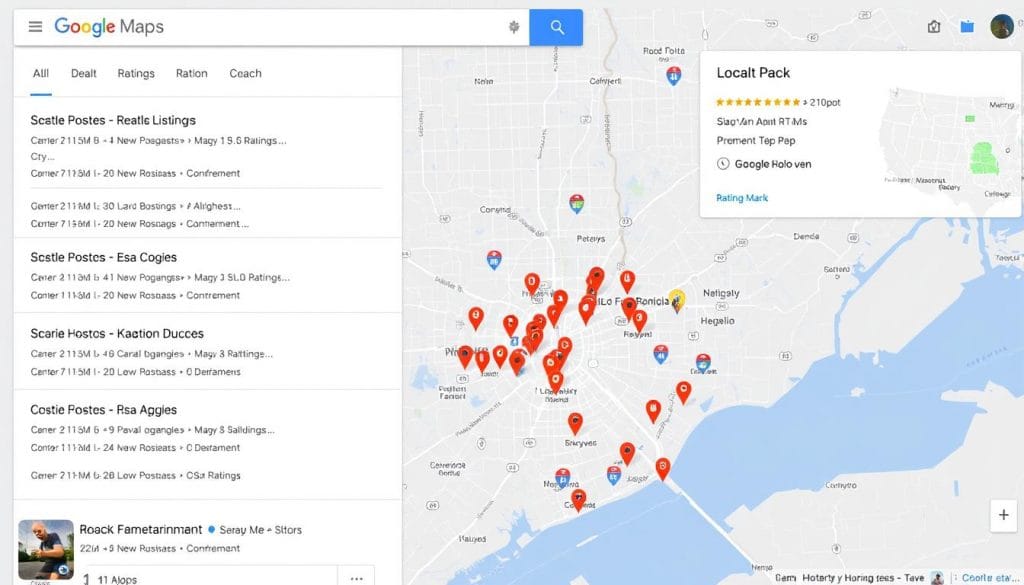This screenshot has height=585, width=1024.
Task: Open the Ratings tab
Action: coord(136,73)
